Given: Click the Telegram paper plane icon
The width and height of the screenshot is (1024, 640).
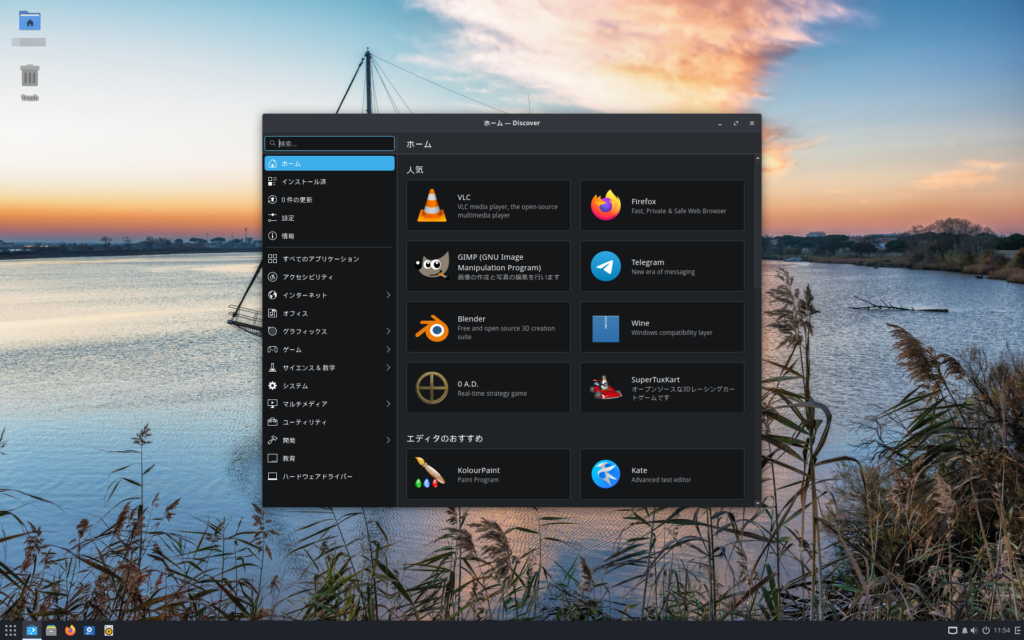Looking at the screenshot, I should coord(606,266).
